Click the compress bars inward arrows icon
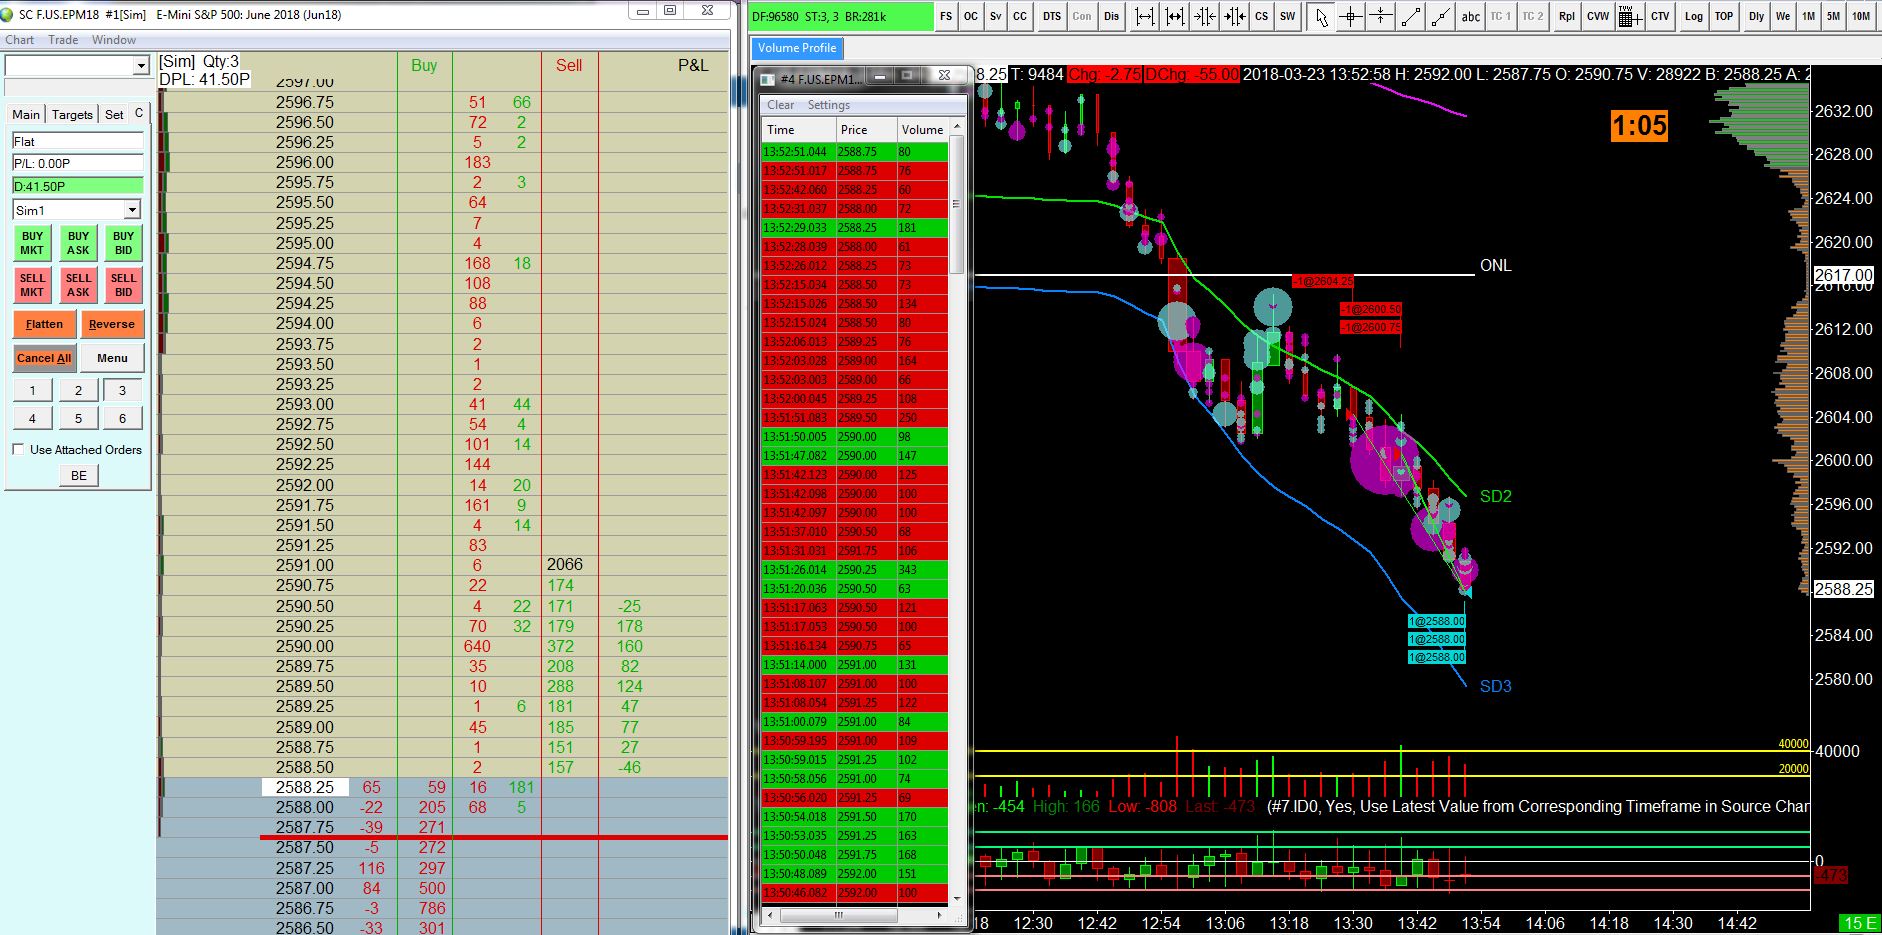Viewport: 1882px width, 935px height. (x=1205, y=16)
